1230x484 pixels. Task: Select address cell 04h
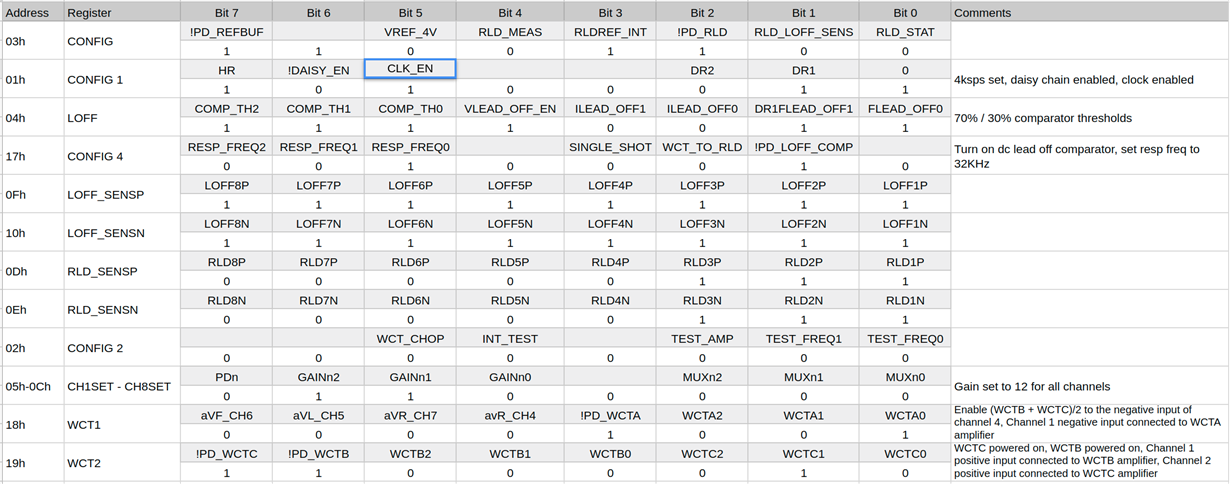click(x=32, y=118)
